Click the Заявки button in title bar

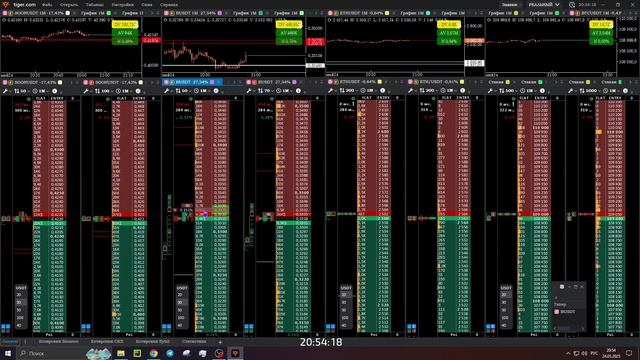point(509,4)
